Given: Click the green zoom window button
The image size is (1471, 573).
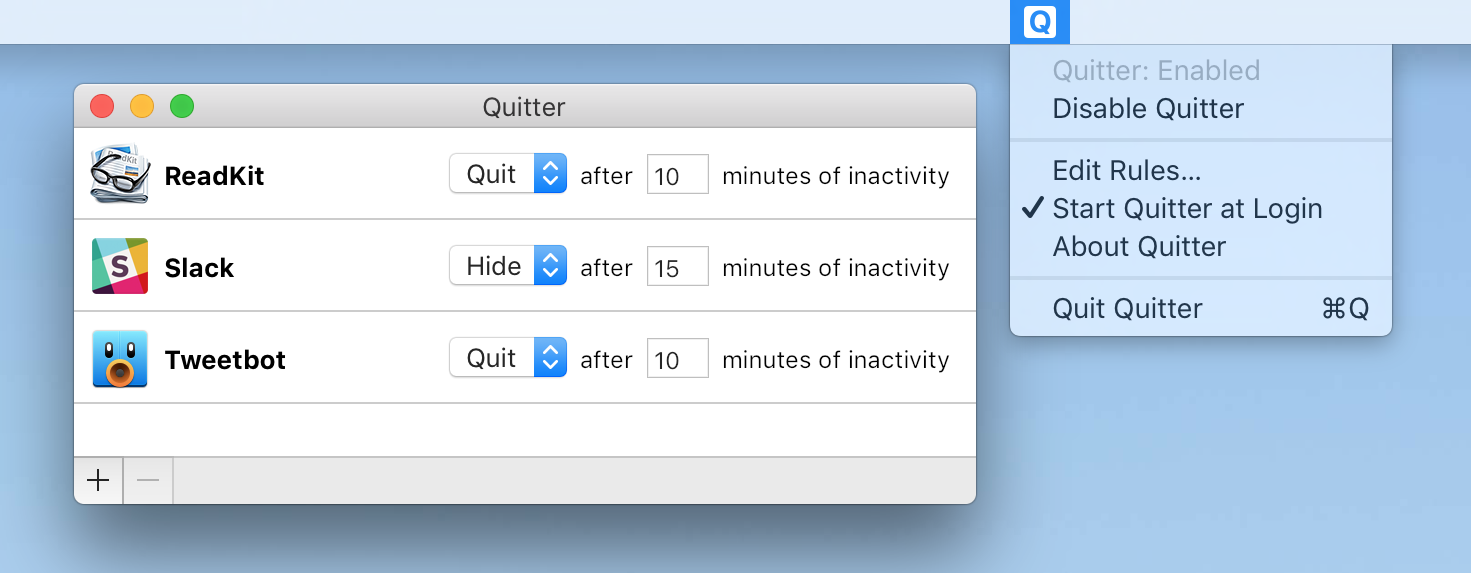Looking at the screenshot, I should (x=181, y=106).
